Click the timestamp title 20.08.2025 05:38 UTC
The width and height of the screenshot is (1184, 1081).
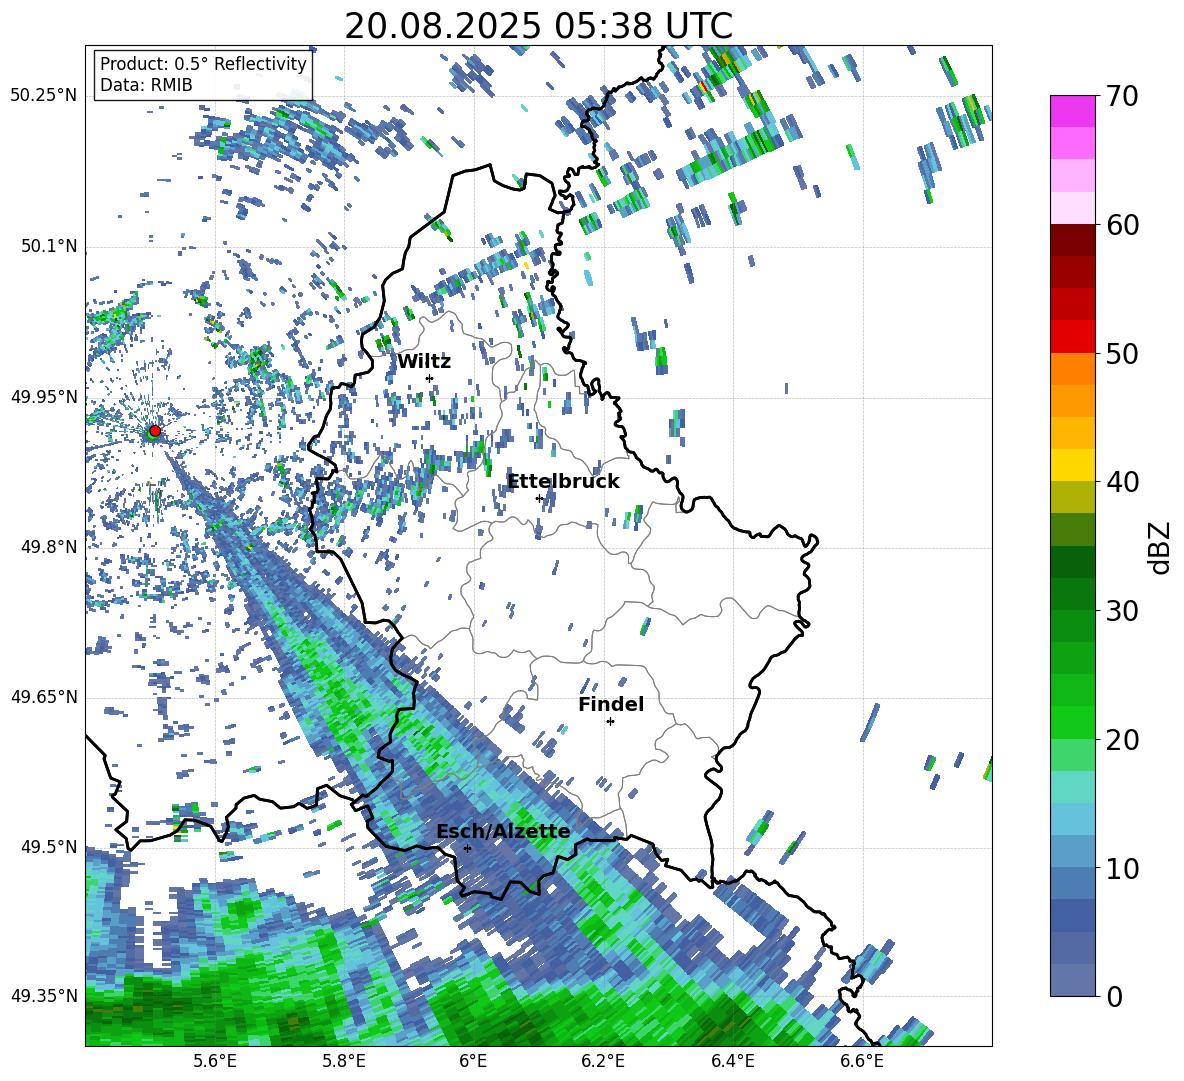[x=538, y=26]
